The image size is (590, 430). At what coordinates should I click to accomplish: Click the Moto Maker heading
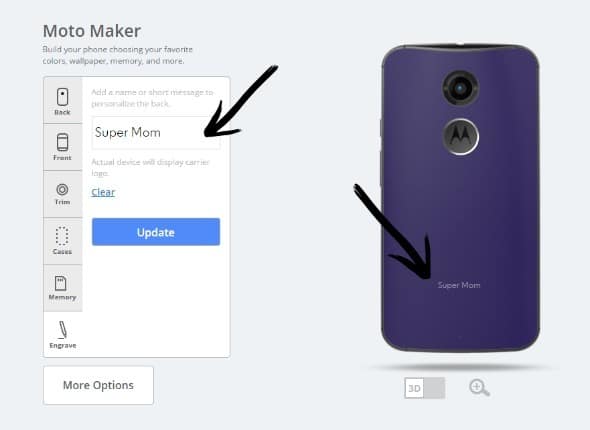[92, 31]
